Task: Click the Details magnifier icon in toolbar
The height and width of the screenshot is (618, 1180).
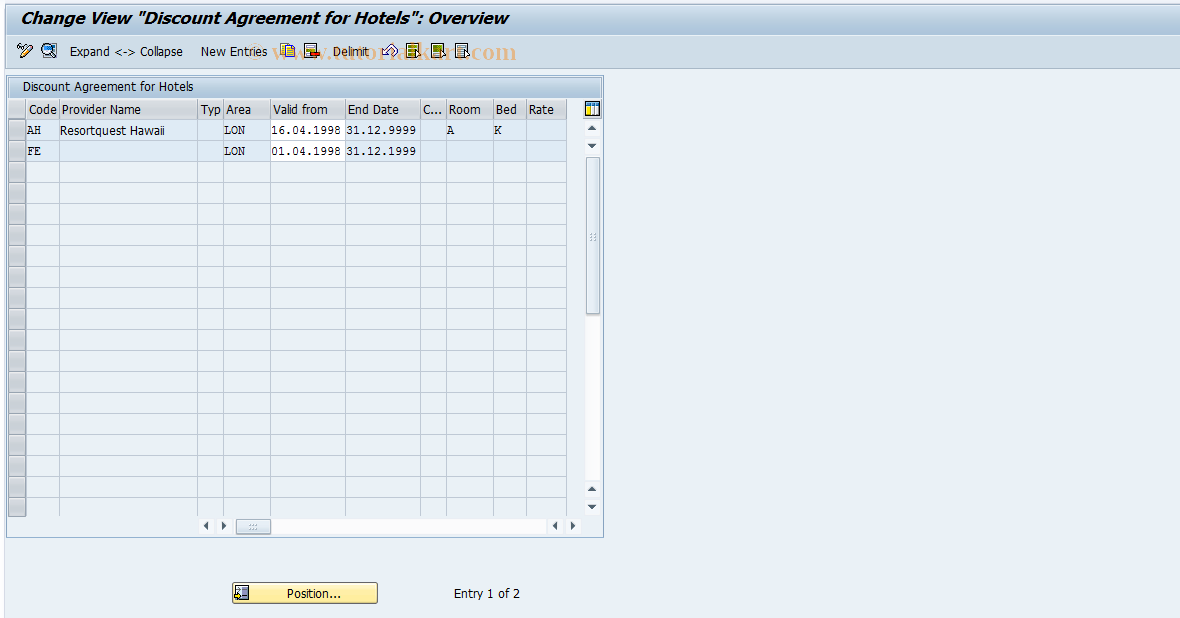Action: (49, 51)
